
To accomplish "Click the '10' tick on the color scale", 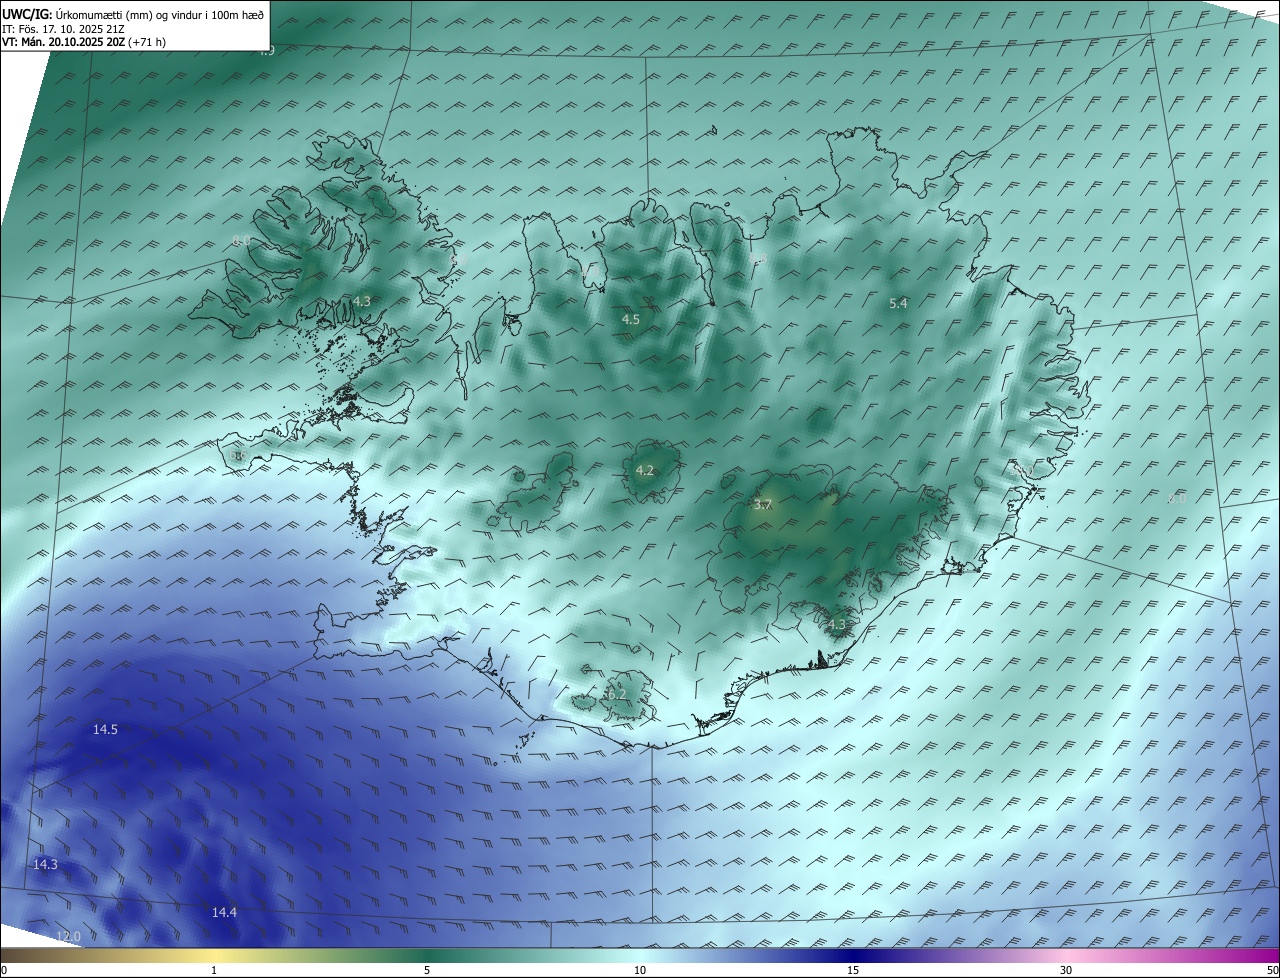I will 640,970.
